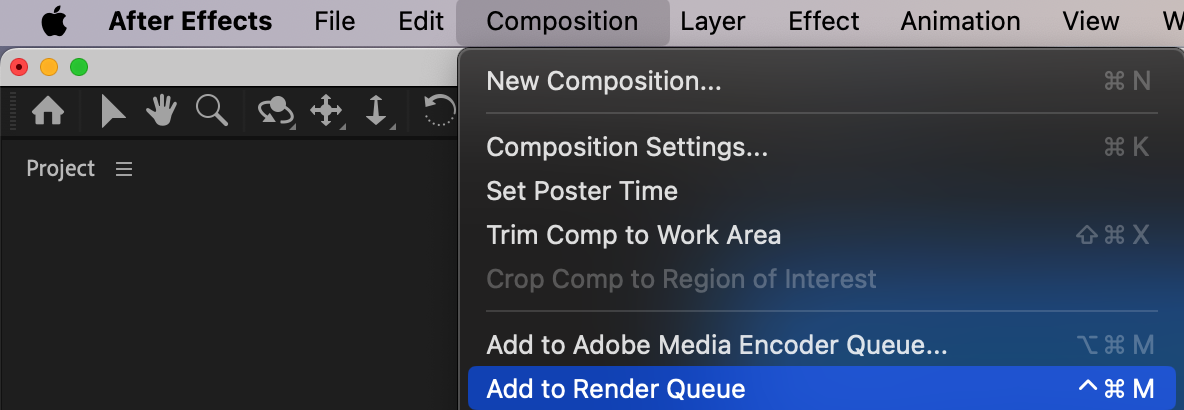This screenshot has height=410, width=1184.
Task: Select the Hand tool
Action: point(161,111)
